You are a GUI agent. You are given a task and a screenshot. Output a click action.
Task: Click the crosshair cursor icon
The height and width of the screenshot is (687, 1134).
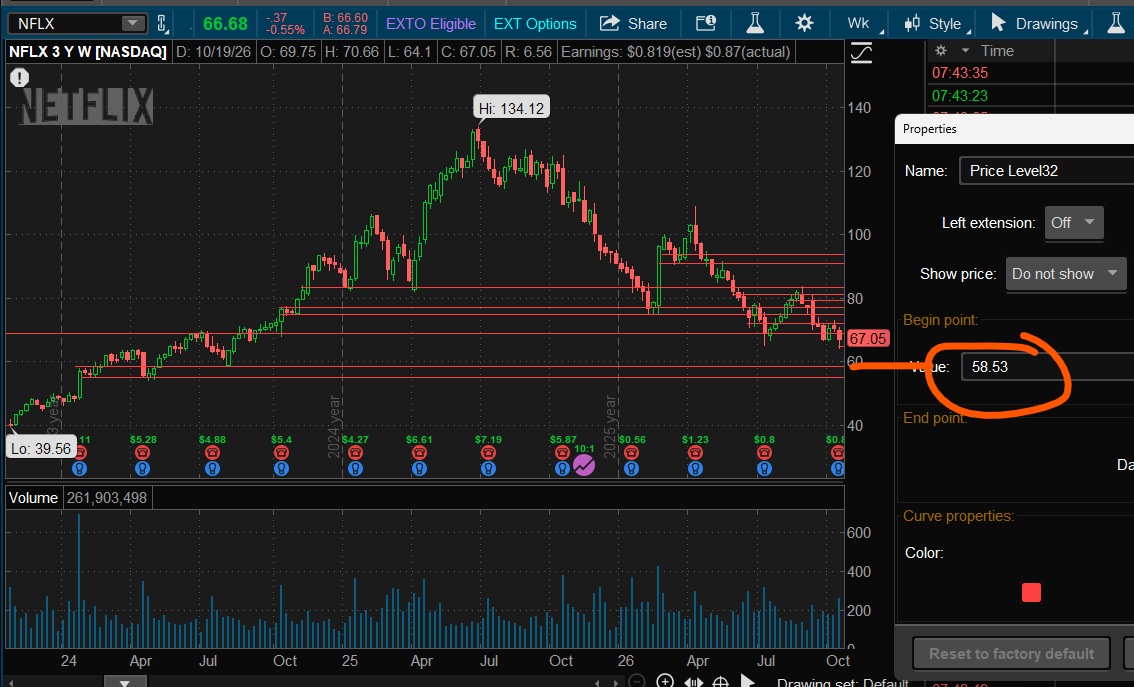point(720,681)
